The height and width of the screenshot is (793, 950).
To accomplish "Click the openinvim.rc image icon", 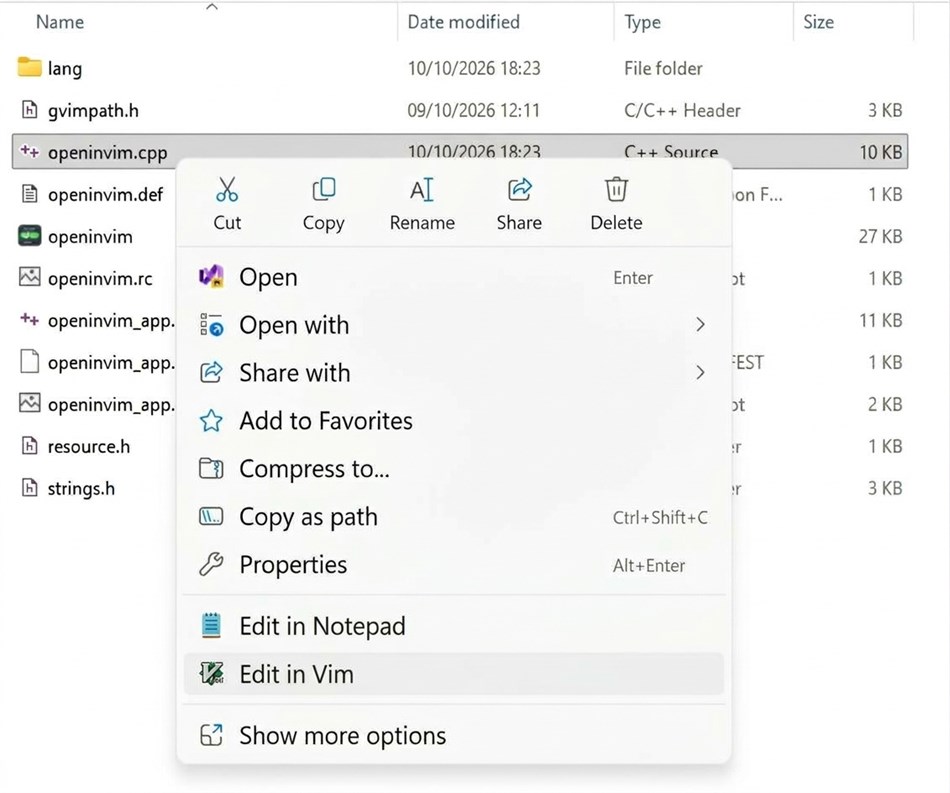I will coord(29,277).
